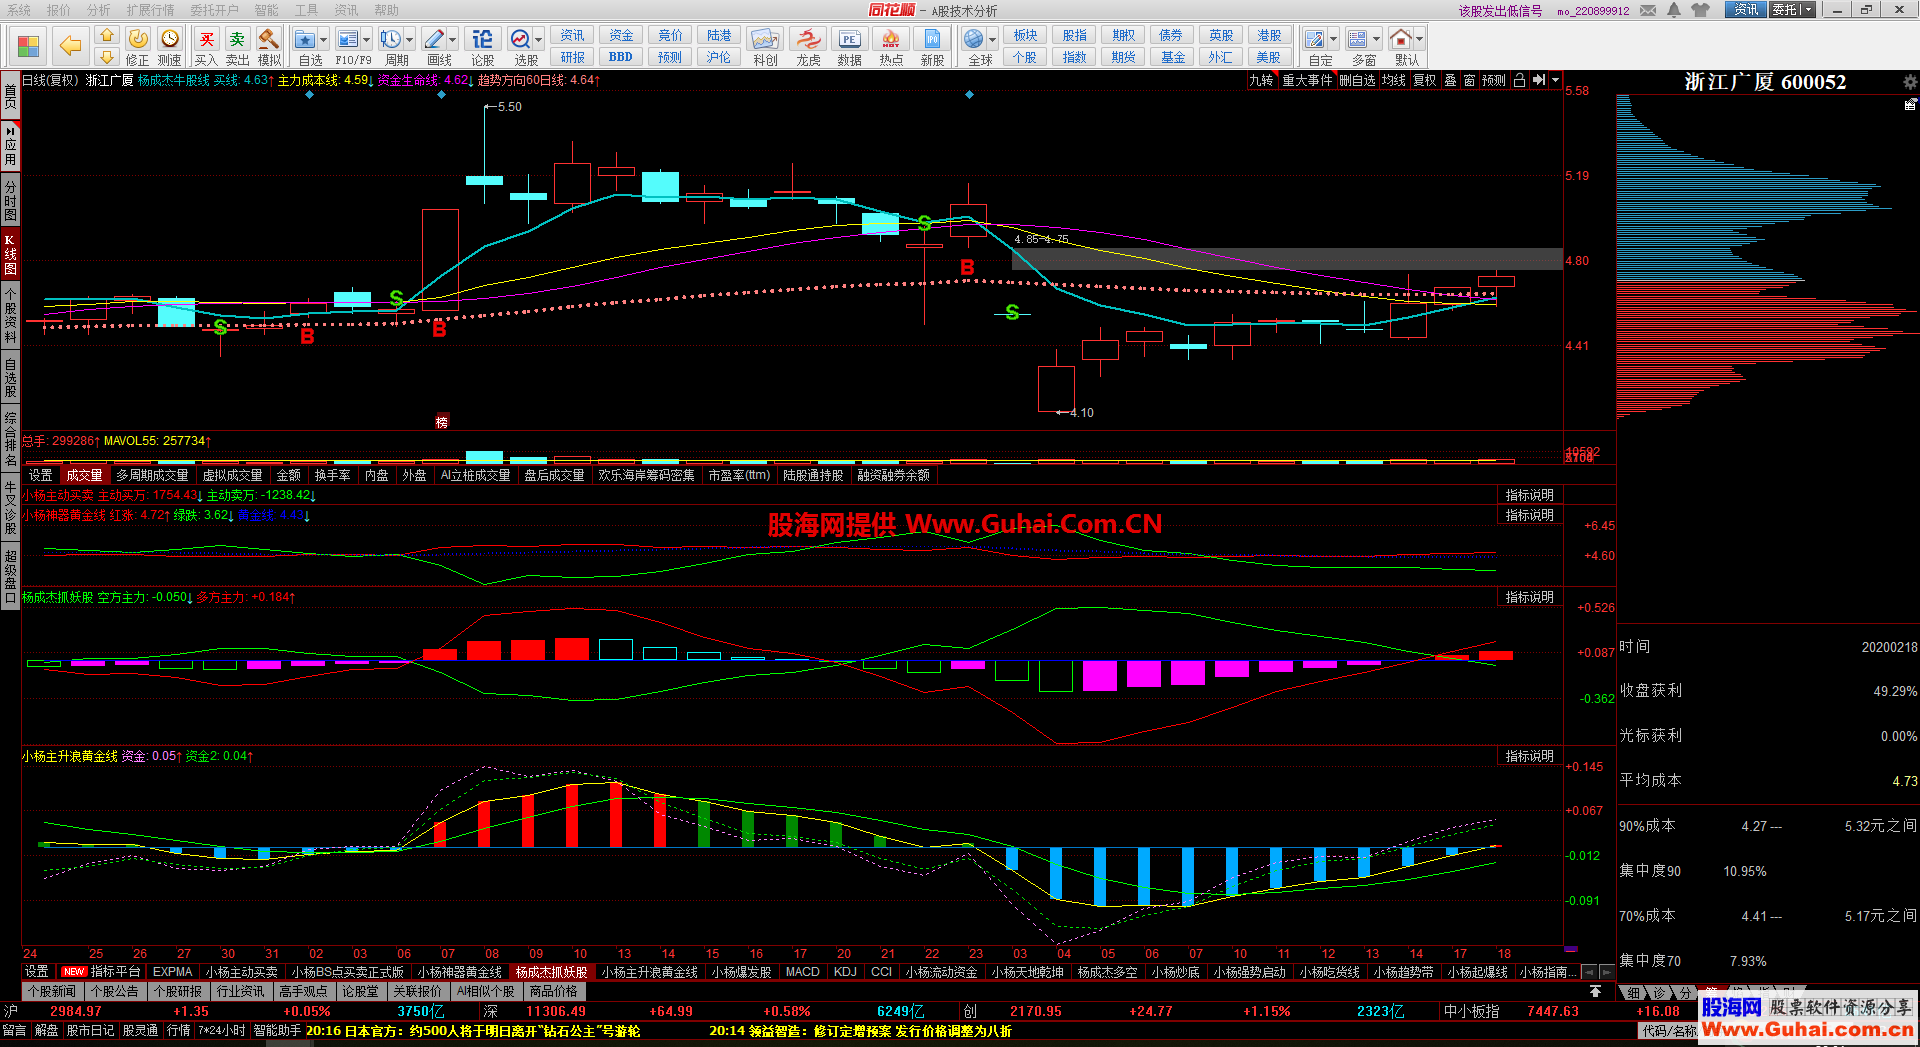This screenshot has height=1047, width=1920.
Task: Toggle 预测 forecast on chart bar
Action: click(x=1494, y=80)
